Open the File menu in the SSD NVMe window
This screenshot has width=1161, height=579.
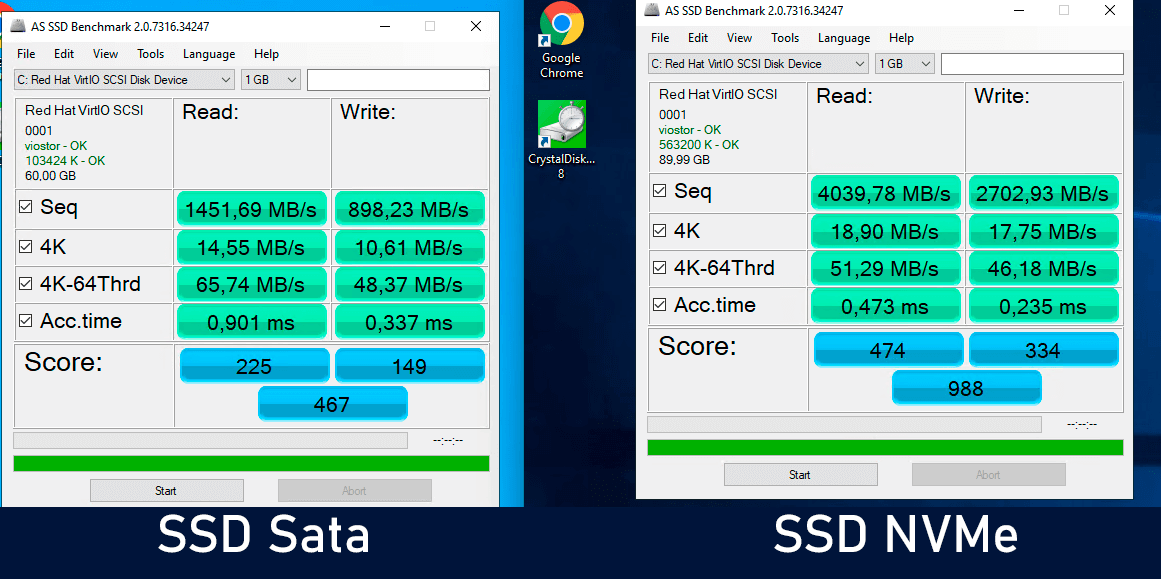click(660, 38)
